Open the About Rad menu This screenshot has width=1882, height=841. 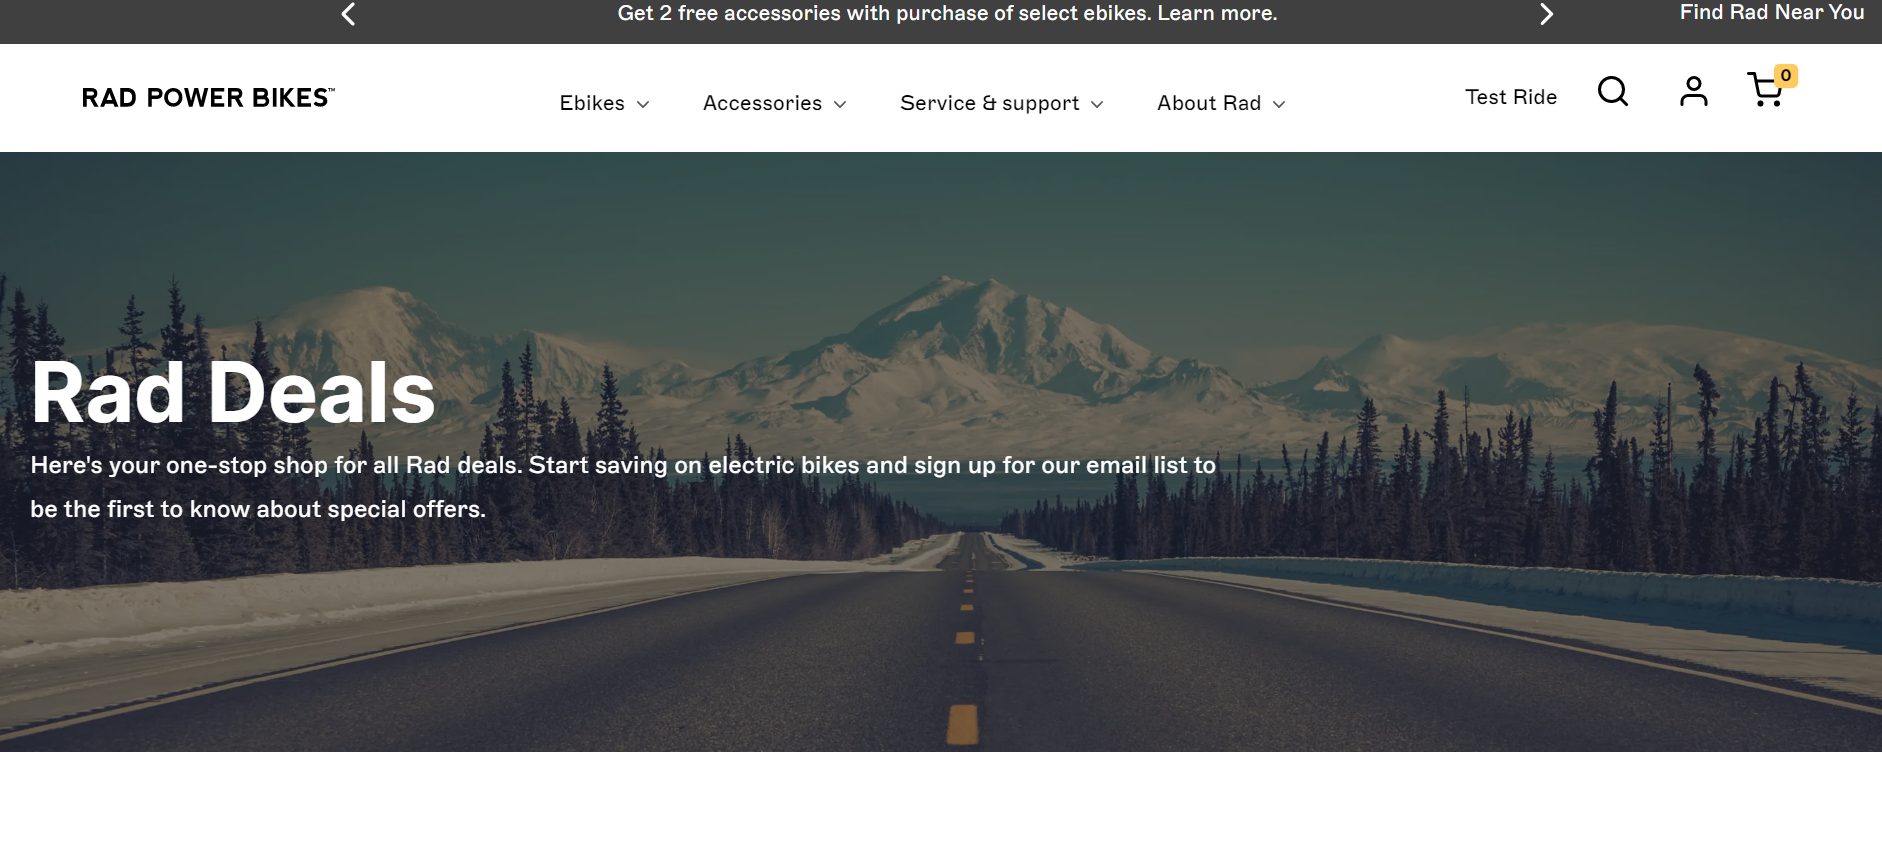pos(1209,103)
